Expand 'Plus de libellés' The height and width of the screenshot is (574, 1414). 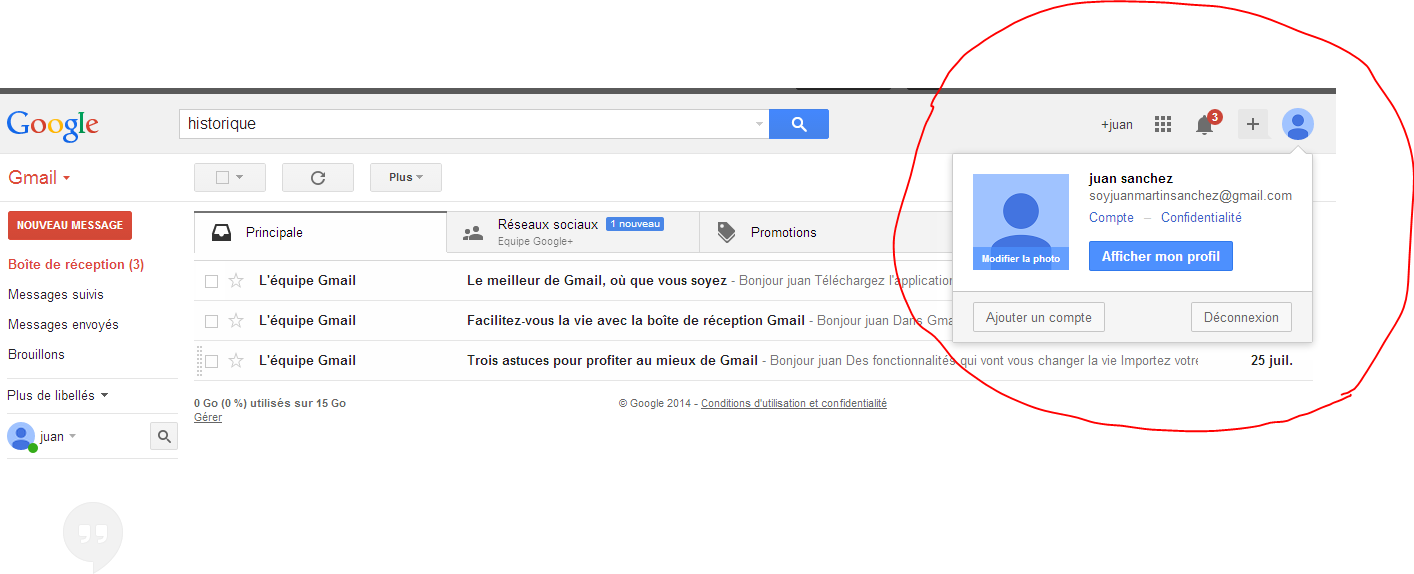58,395
